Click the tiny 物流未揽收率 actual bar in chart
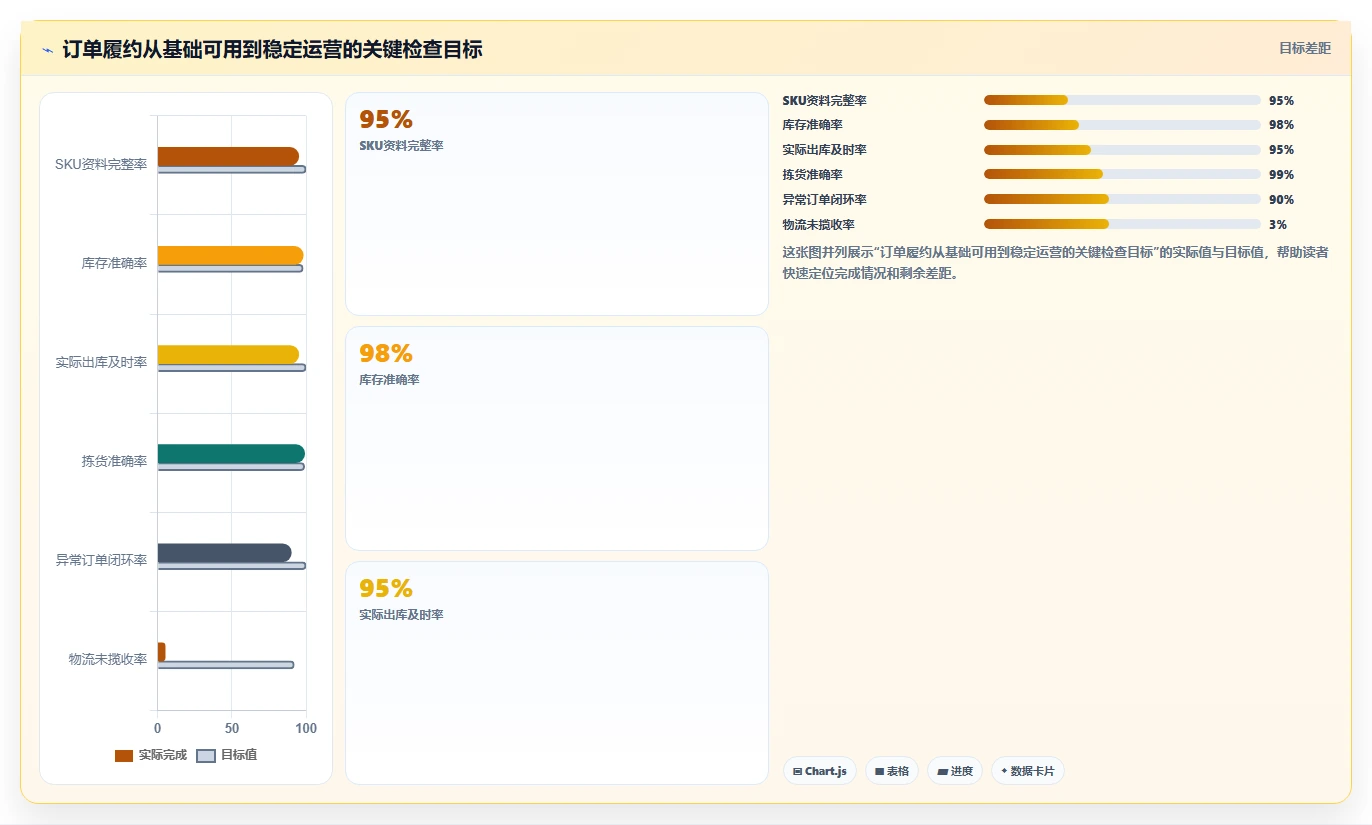Screen dimensions: 1372x825 coord(161,652)
